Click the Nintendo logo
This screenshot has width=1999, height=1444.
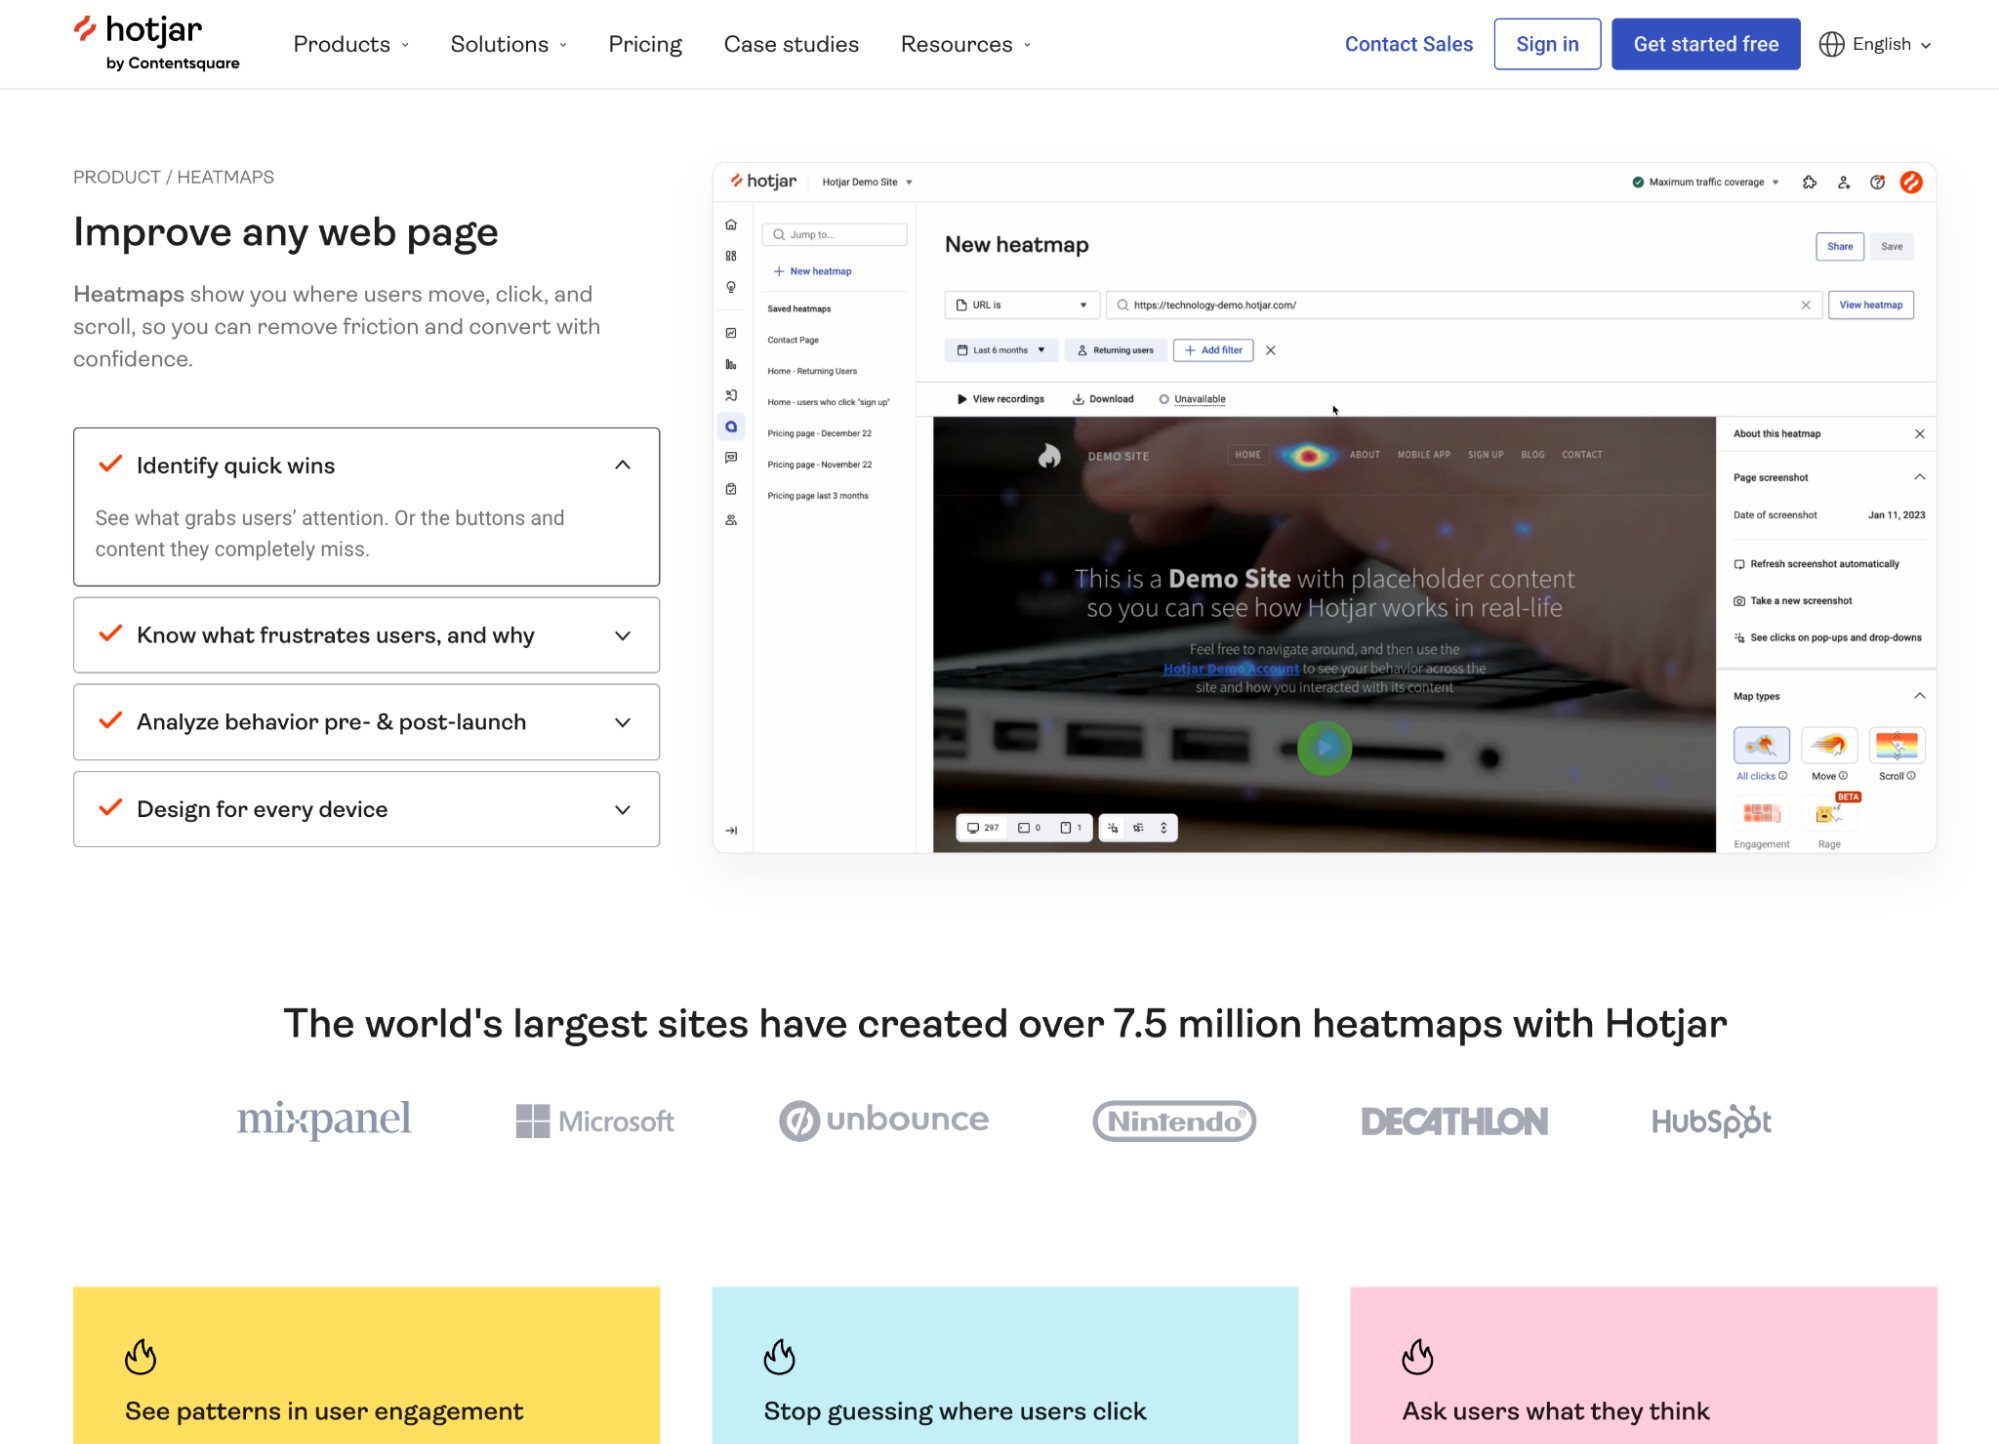coord(1174,1121)
